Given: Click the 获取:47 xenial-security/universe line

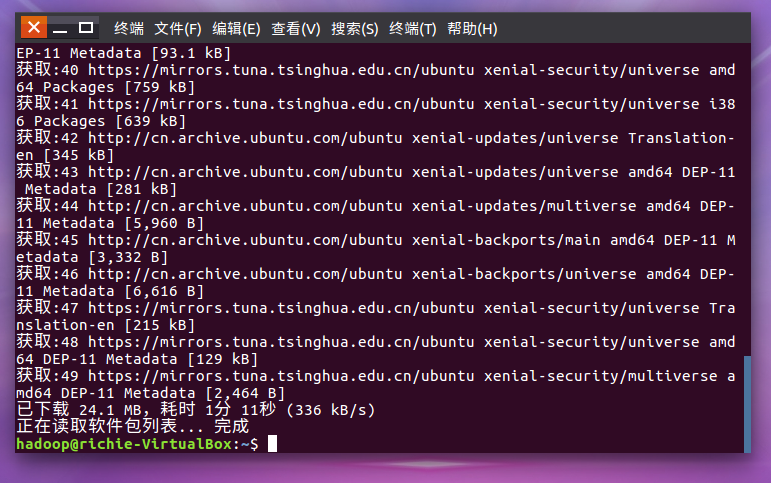Looking at the screenshot, I should tap(376, 308).
